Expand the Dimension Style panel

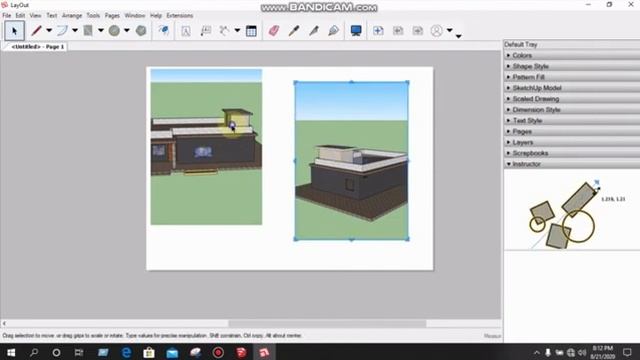(x=571, y=109)
